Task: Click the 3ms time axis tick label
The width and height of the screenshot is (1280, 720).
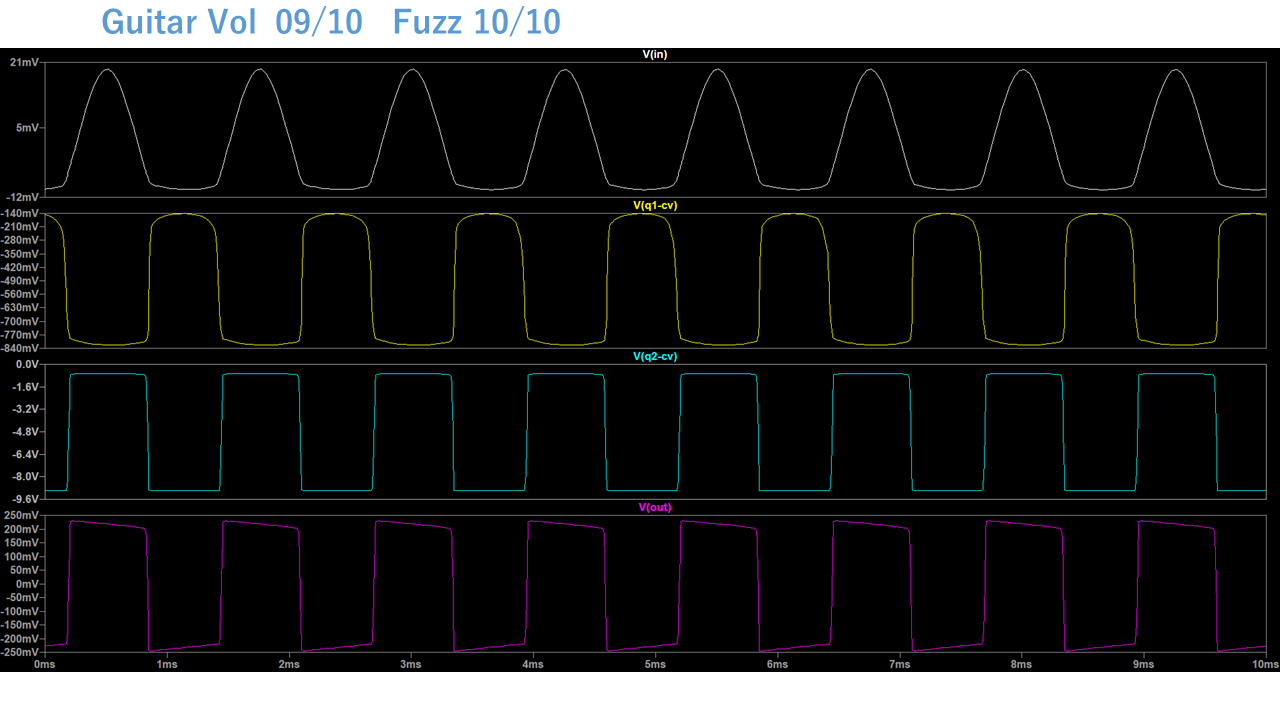Action: [411, 664]
